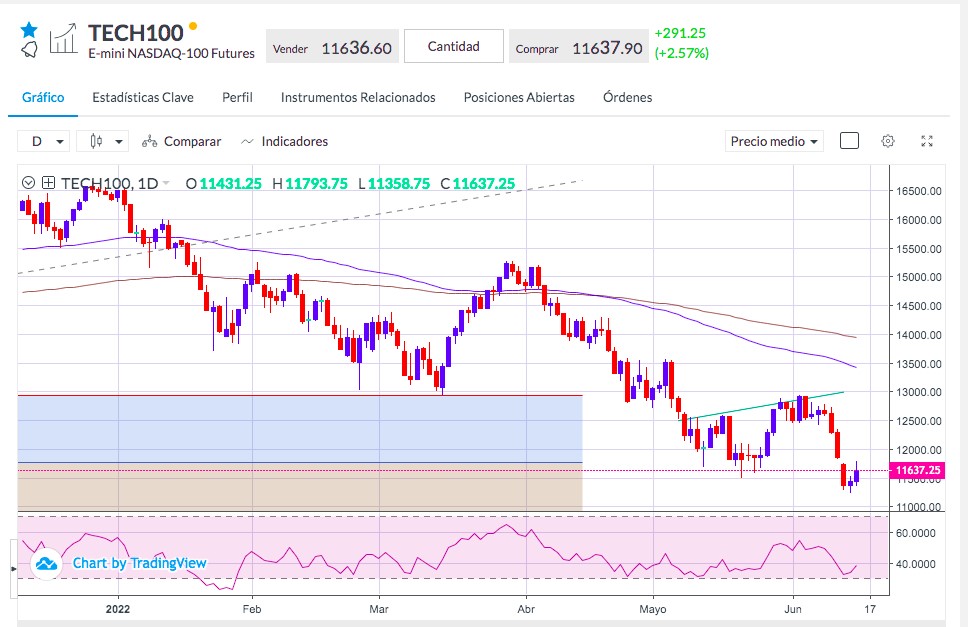Open the Estadísticas Clave tab
The image size is (968, 627).
point(143,98)
